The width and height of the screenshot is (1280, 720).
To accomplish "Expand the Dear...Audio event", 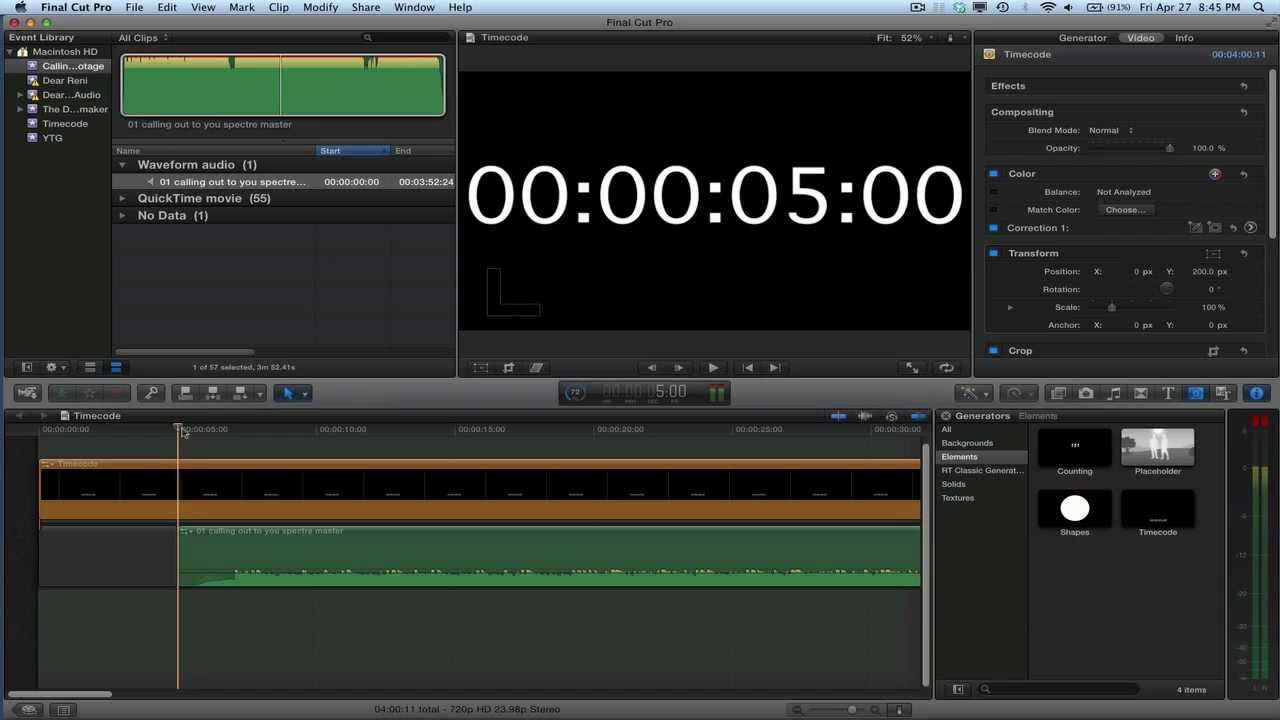I will pyautogui.click(x=20, y=95).
